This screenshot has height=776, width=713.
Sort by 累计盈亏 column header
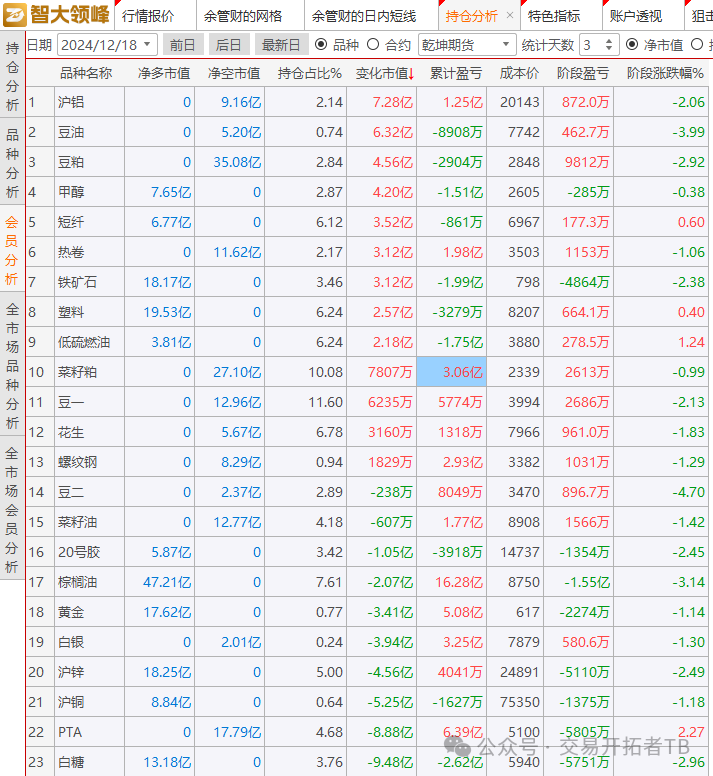[456, 73]
